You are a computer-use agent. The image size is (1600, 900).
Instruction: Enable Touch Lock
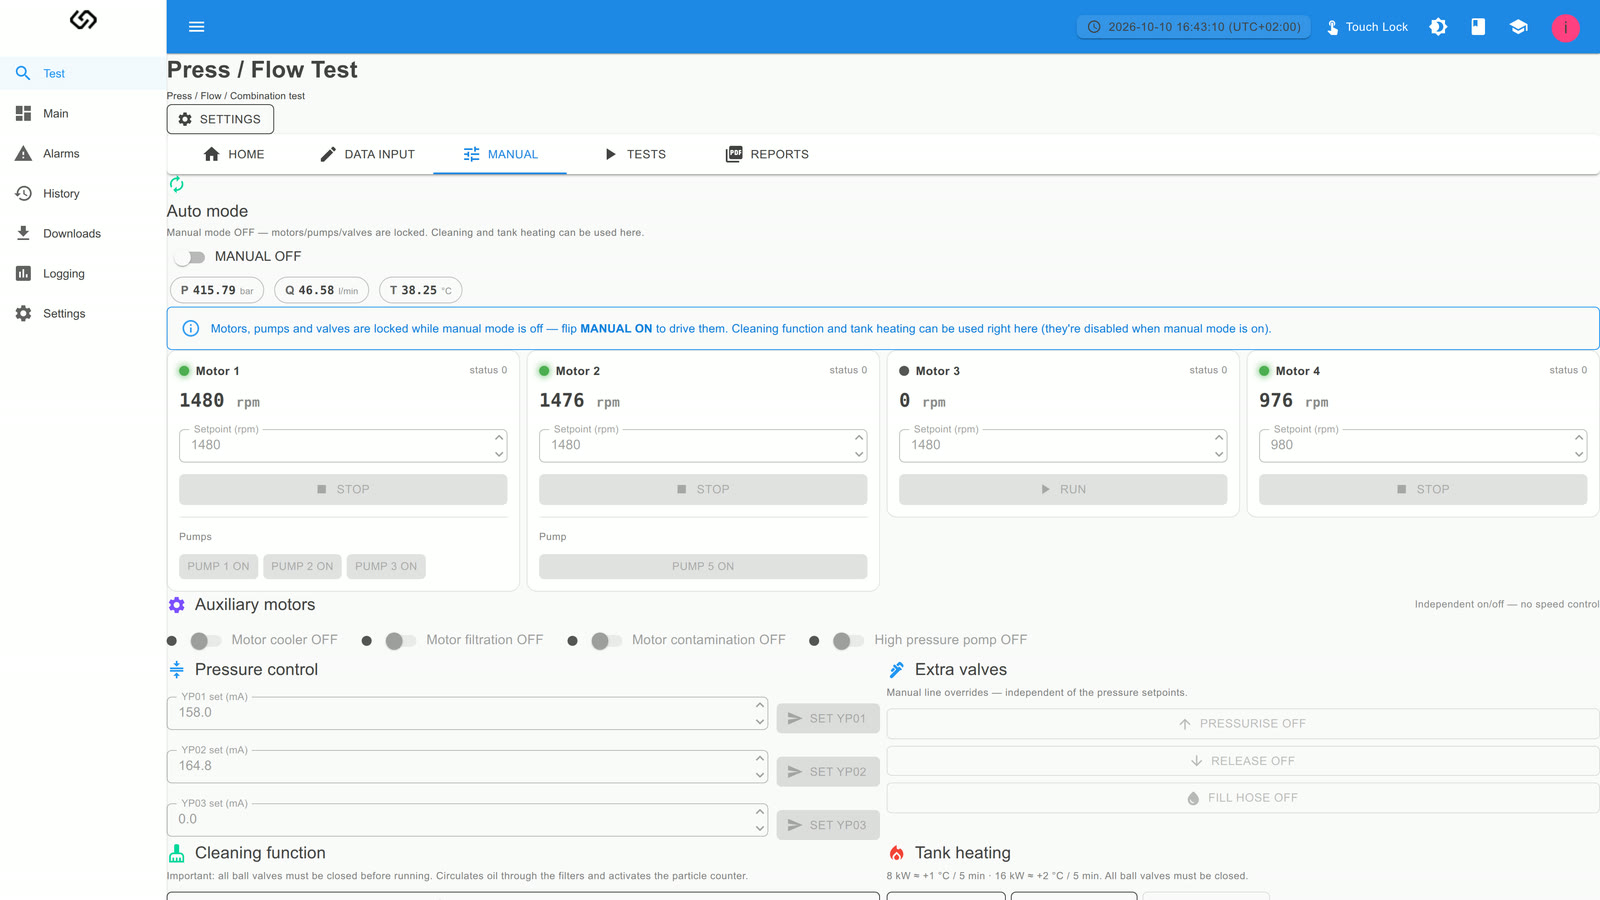pos(1366,27)
